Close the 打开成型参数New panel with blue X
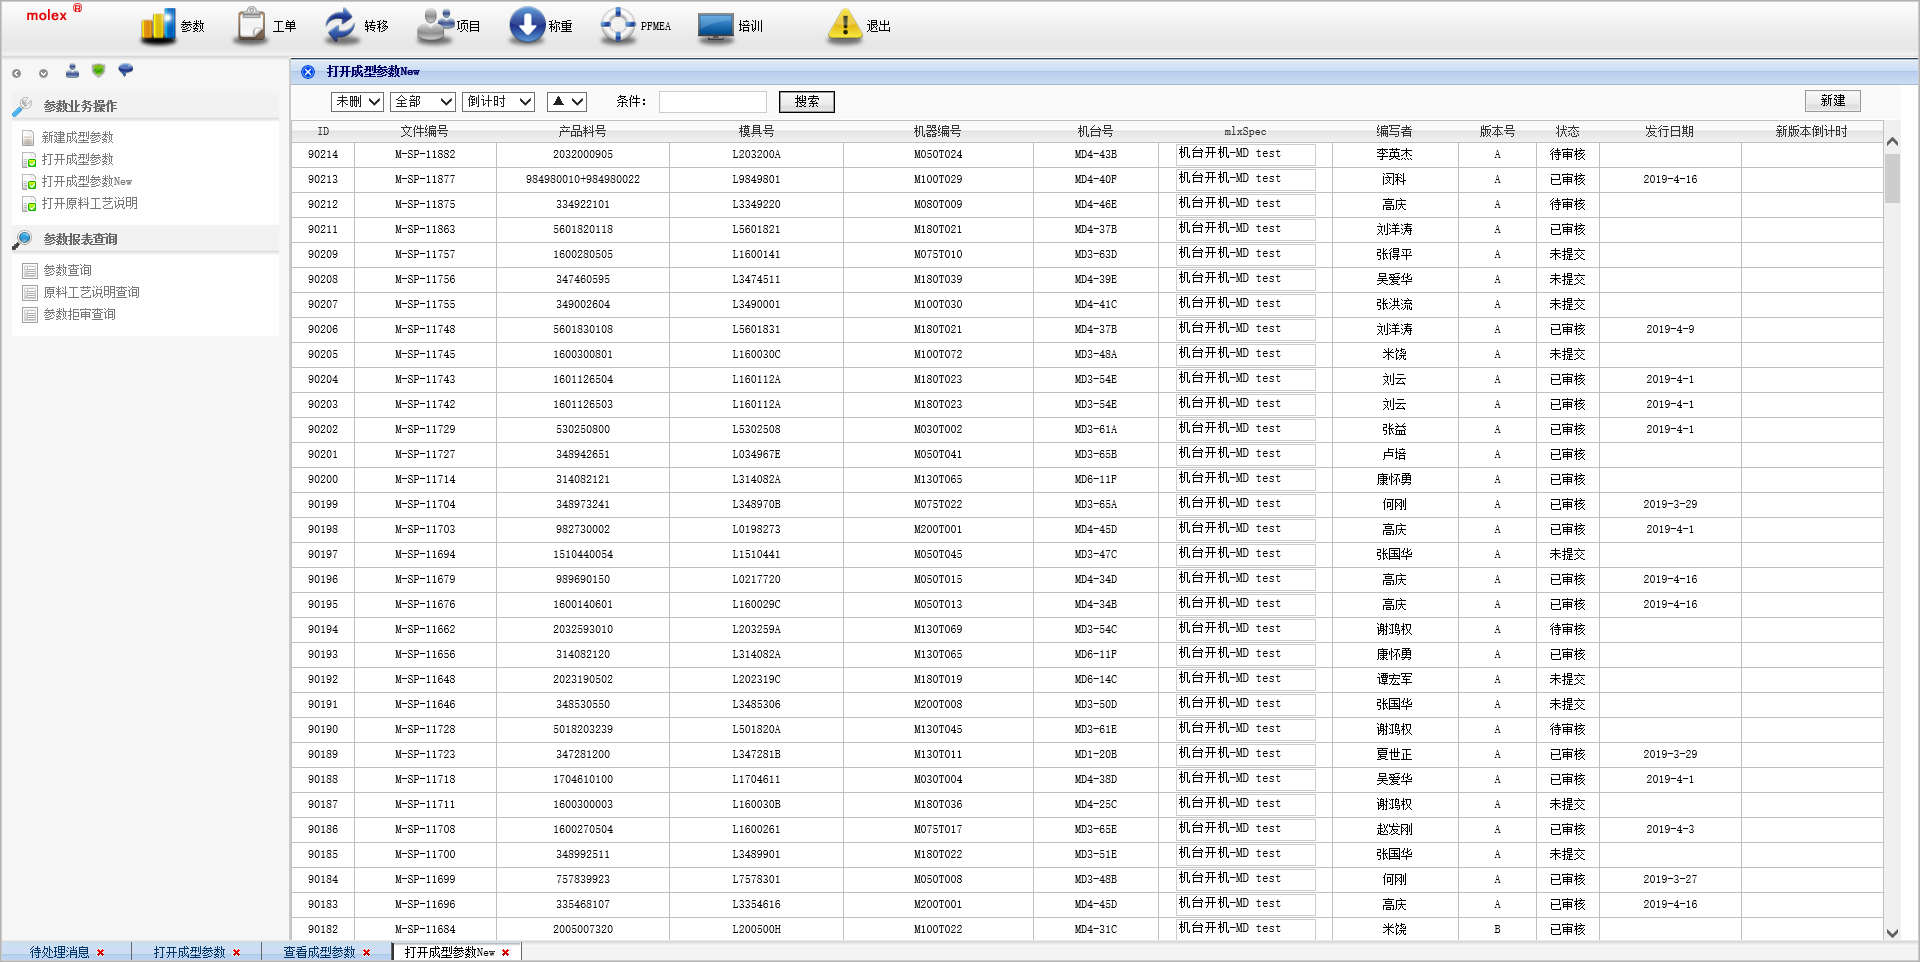The width and height of the screenshot is (1920, 962). click(308, 72)
